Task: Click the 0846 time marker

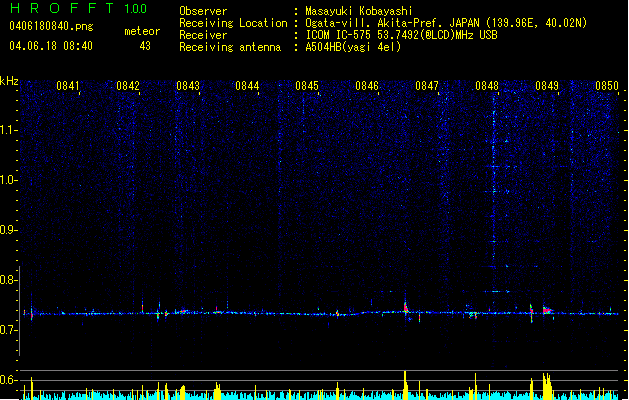Action: tap(367, 86)
